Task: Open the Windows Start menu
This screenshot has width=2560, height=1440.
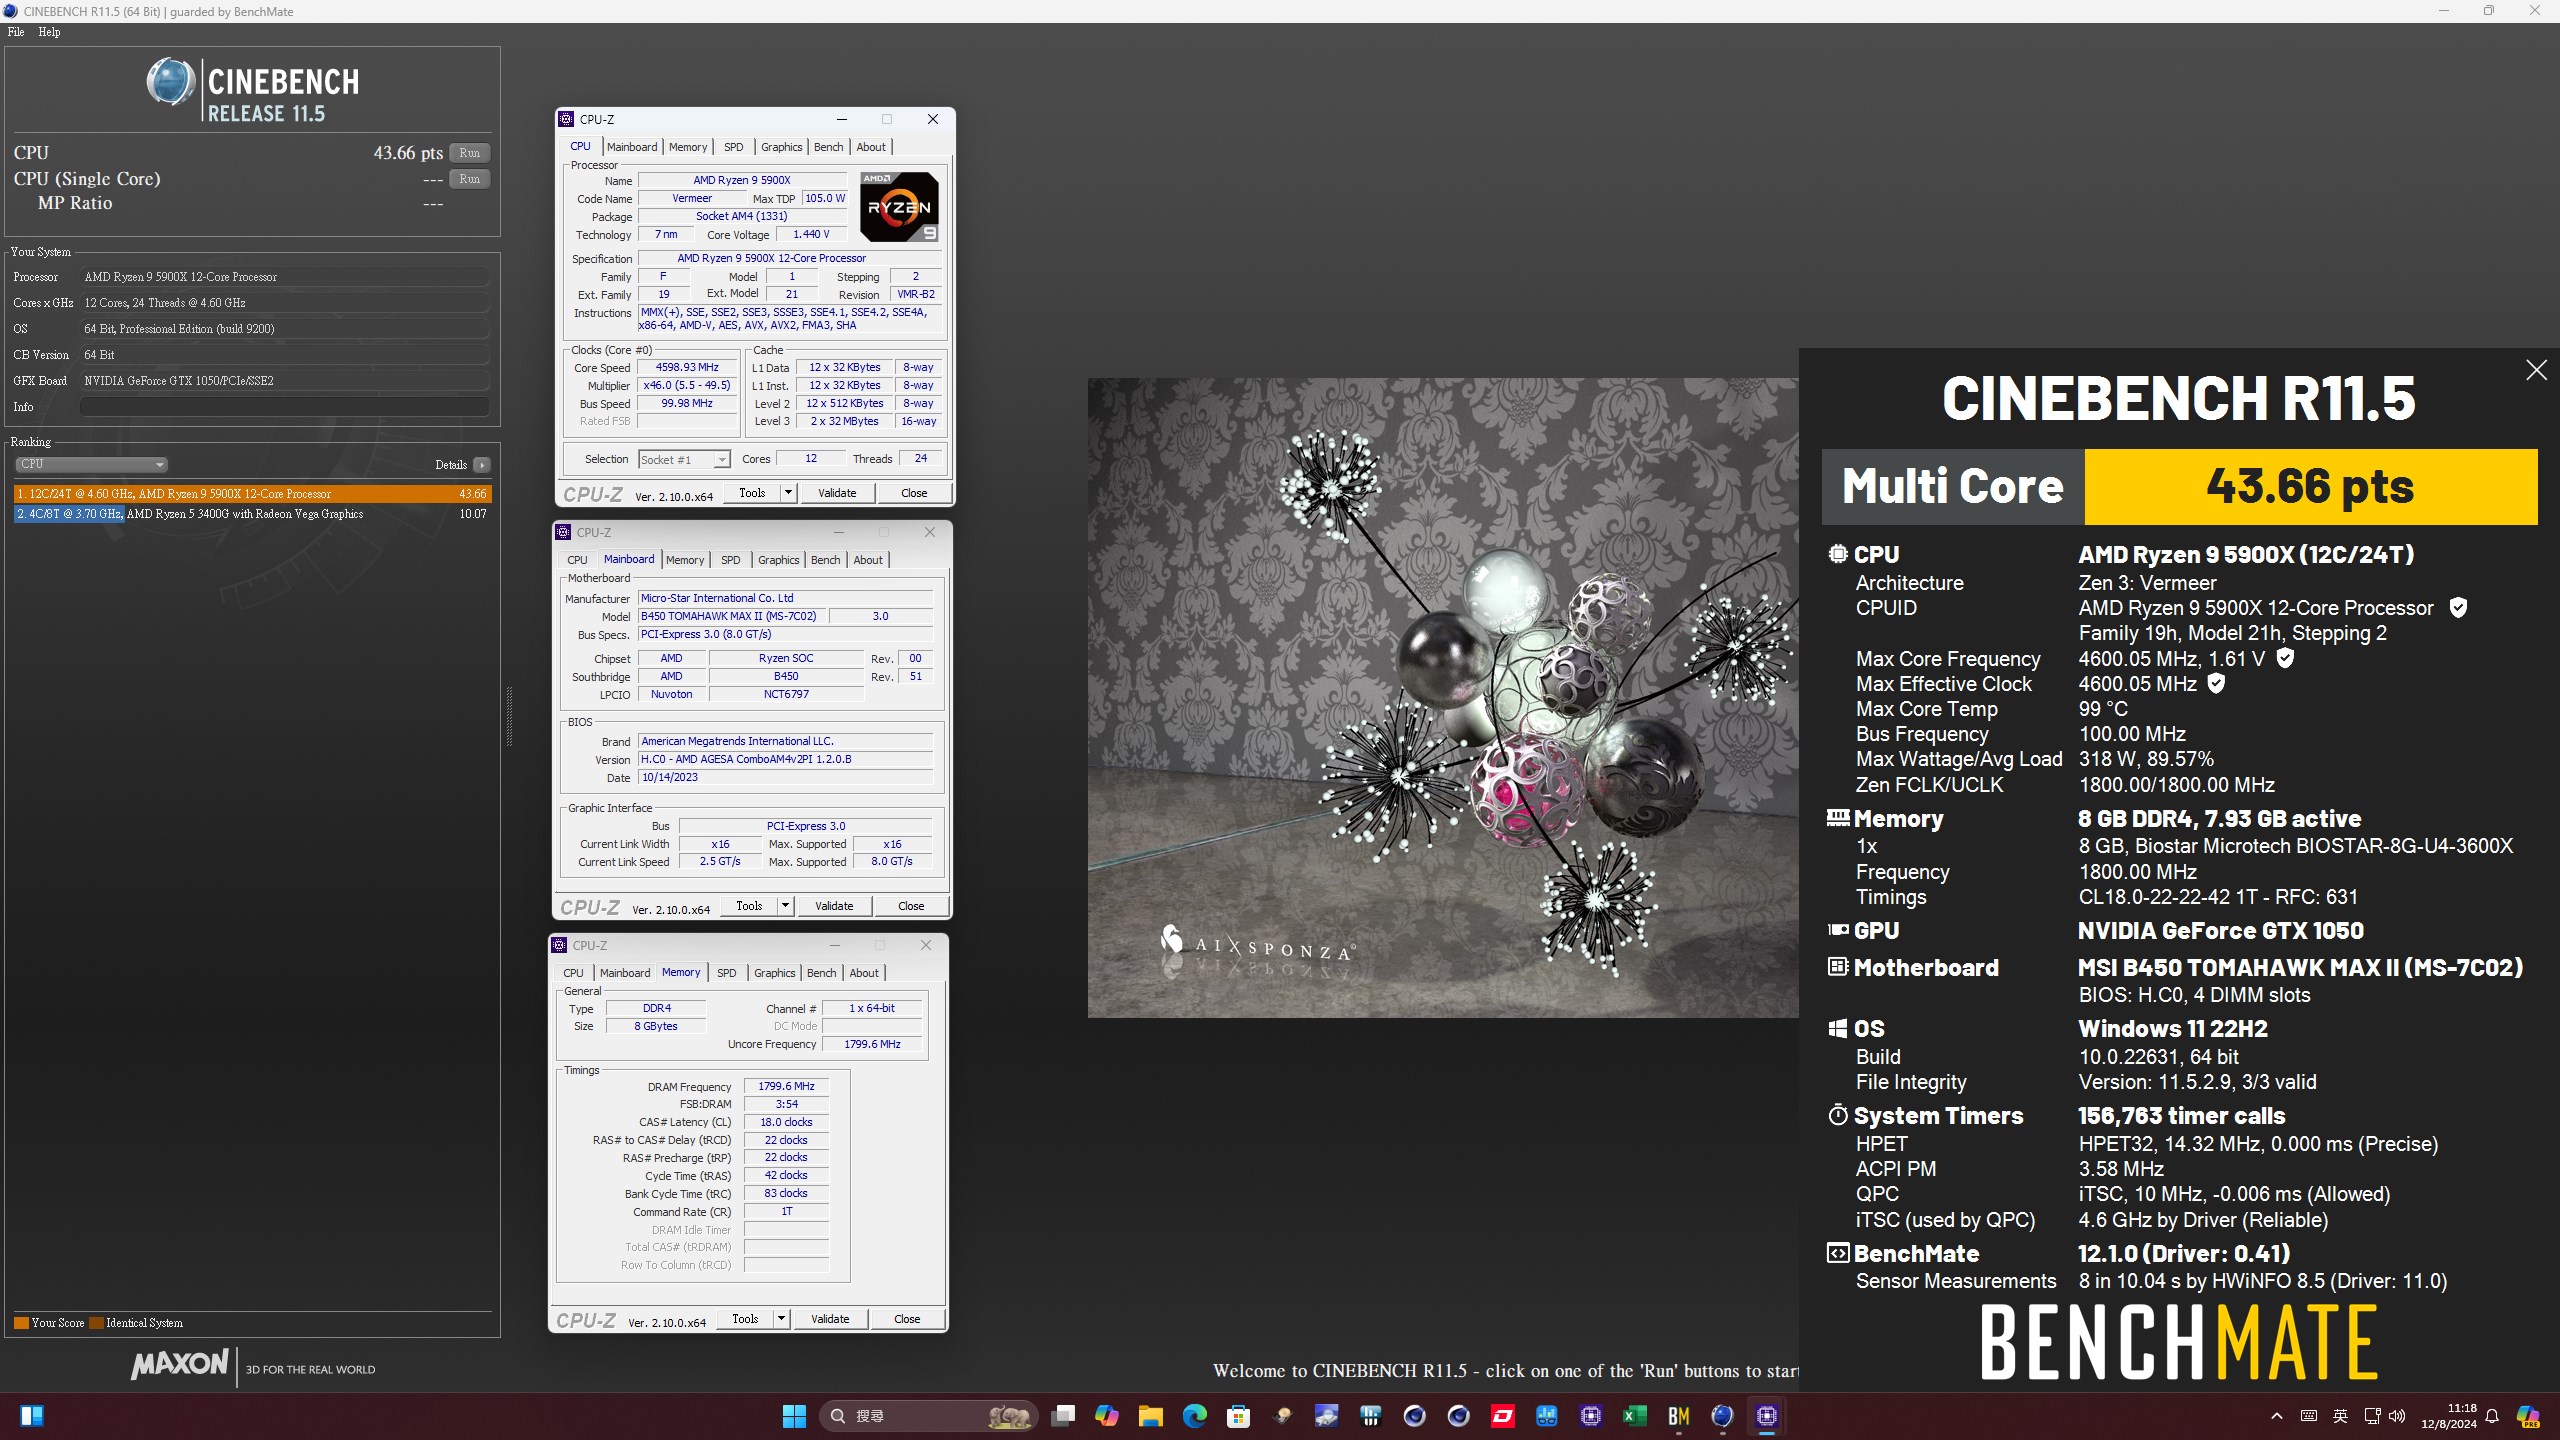Action: (794, 1416)
